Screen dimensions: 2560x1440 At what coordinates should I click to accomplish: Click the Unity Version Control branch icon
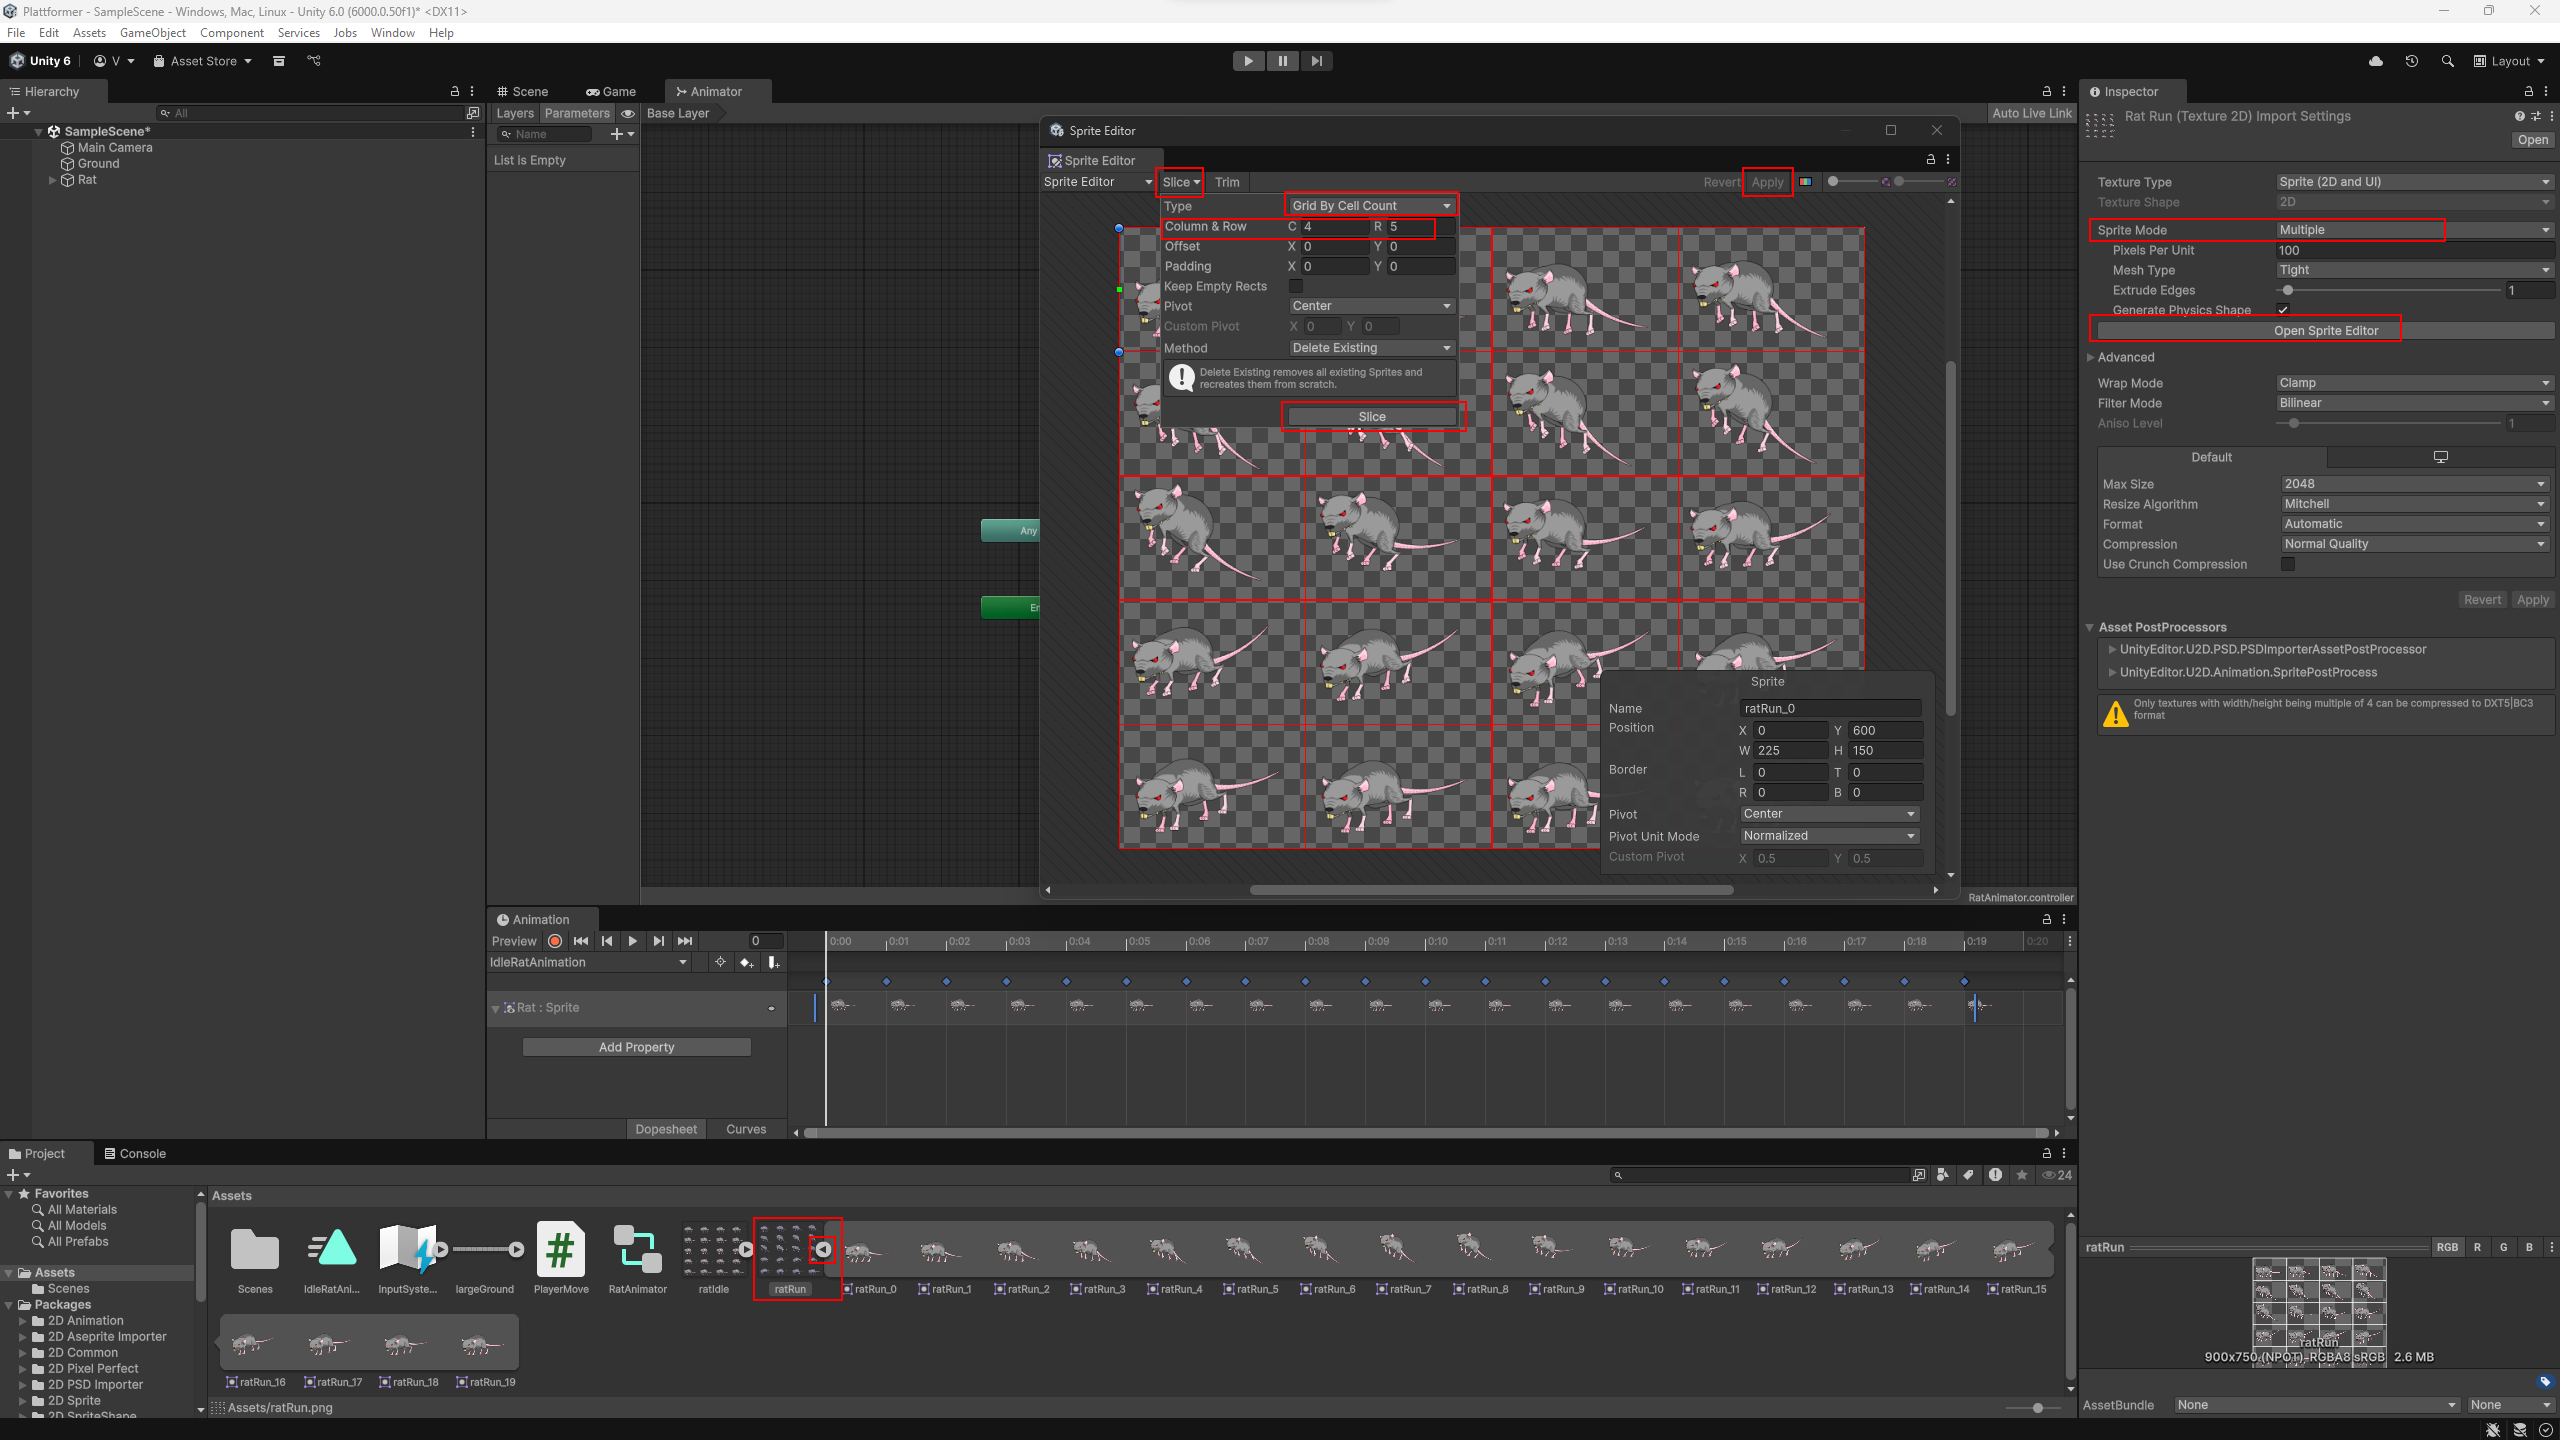[314, 61]
